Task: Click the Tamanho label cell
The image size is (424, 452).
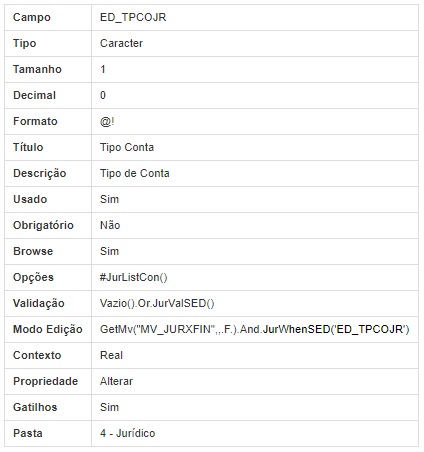Action: pyautogui.click(x=48, y=69)
